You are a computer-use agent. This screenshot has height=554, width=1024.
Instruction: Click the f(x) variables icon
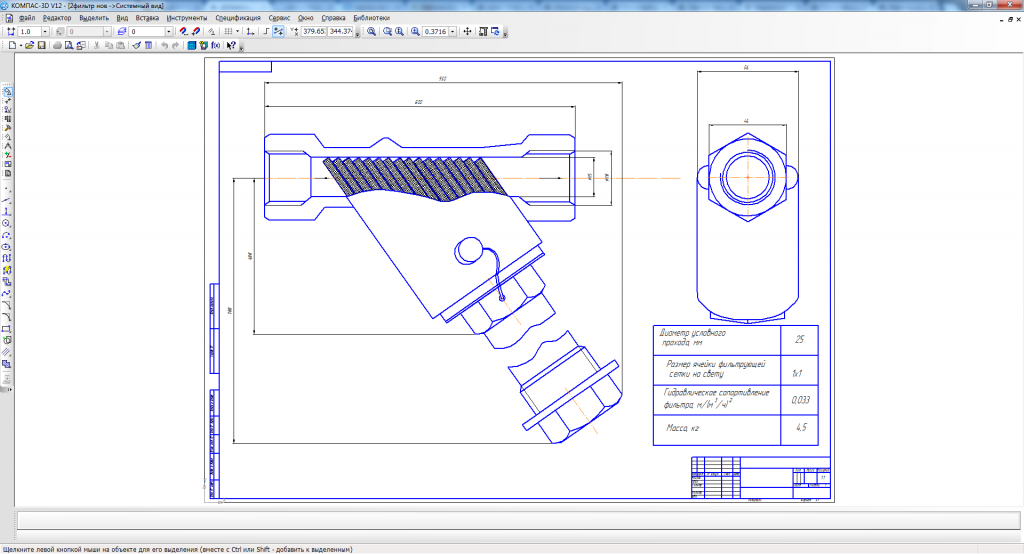coord(216,46)
